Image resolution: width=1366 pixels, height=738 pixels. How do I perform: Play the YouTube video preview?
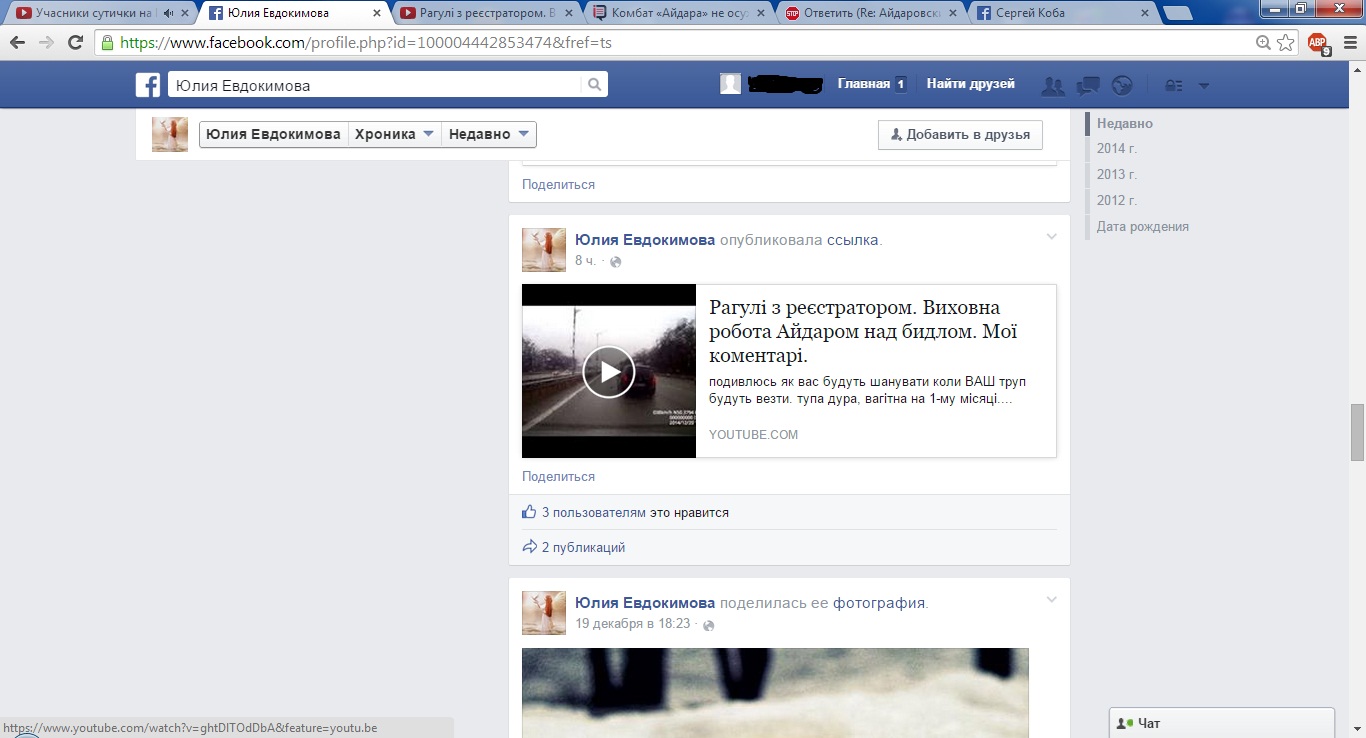pos(608,372)
